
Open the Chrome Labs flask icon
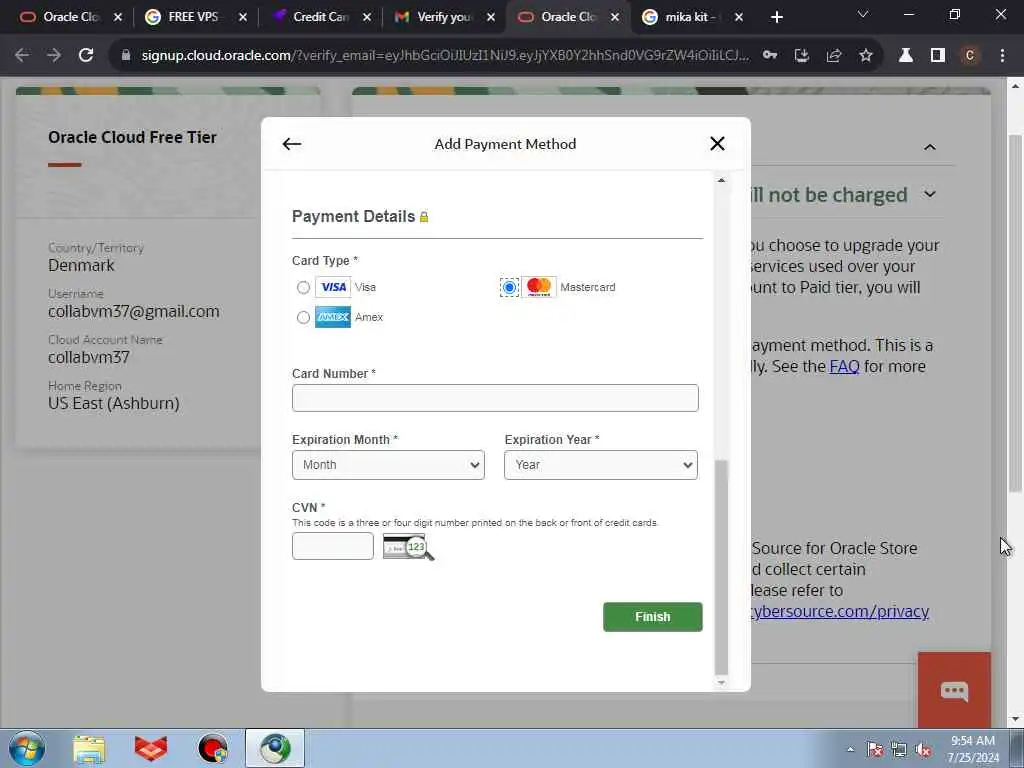[906, 56]
